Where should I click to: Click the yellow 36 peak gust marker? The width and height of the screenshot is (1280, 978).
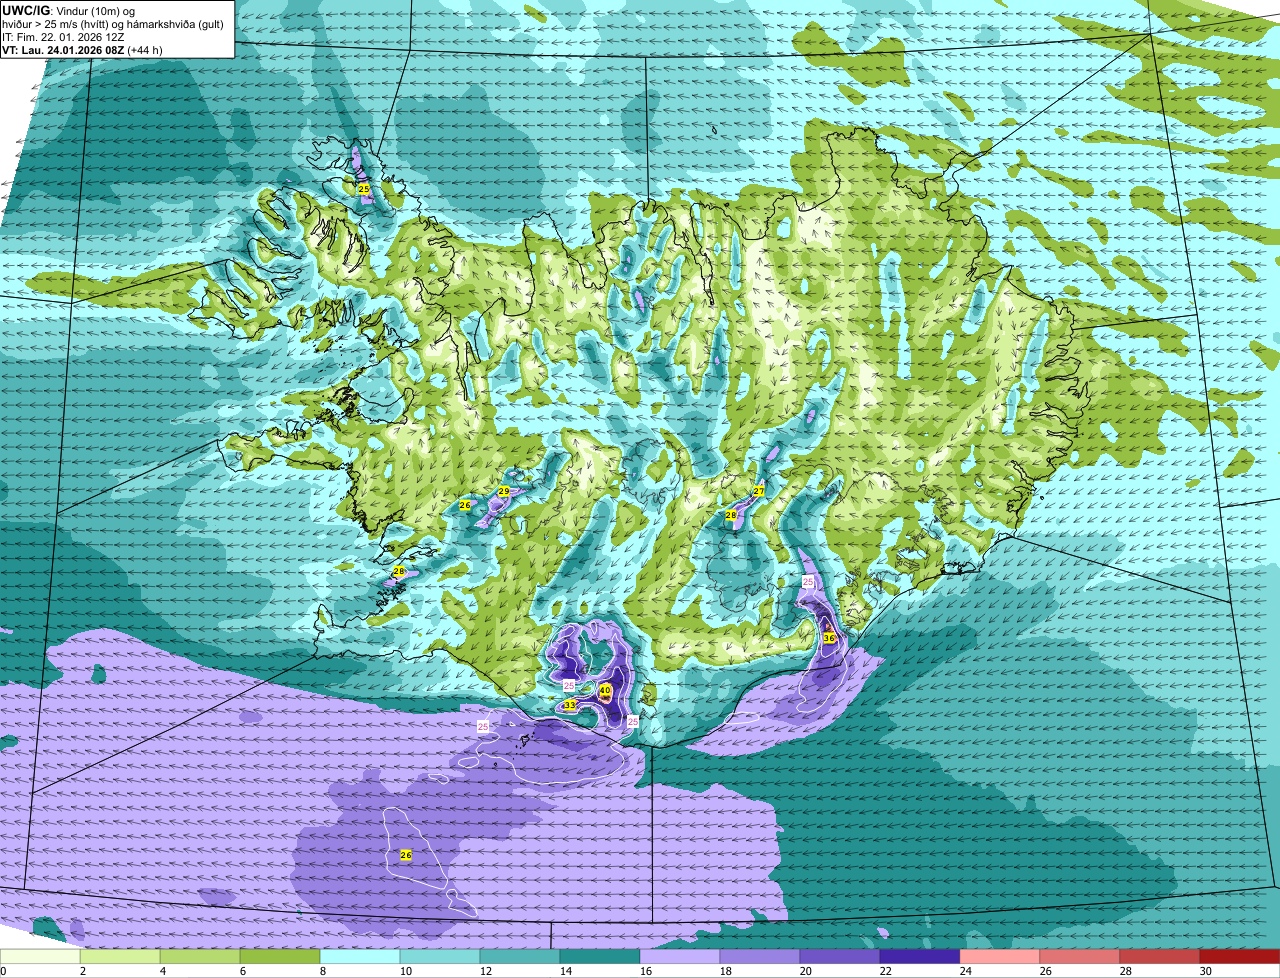tap(829, 638)
